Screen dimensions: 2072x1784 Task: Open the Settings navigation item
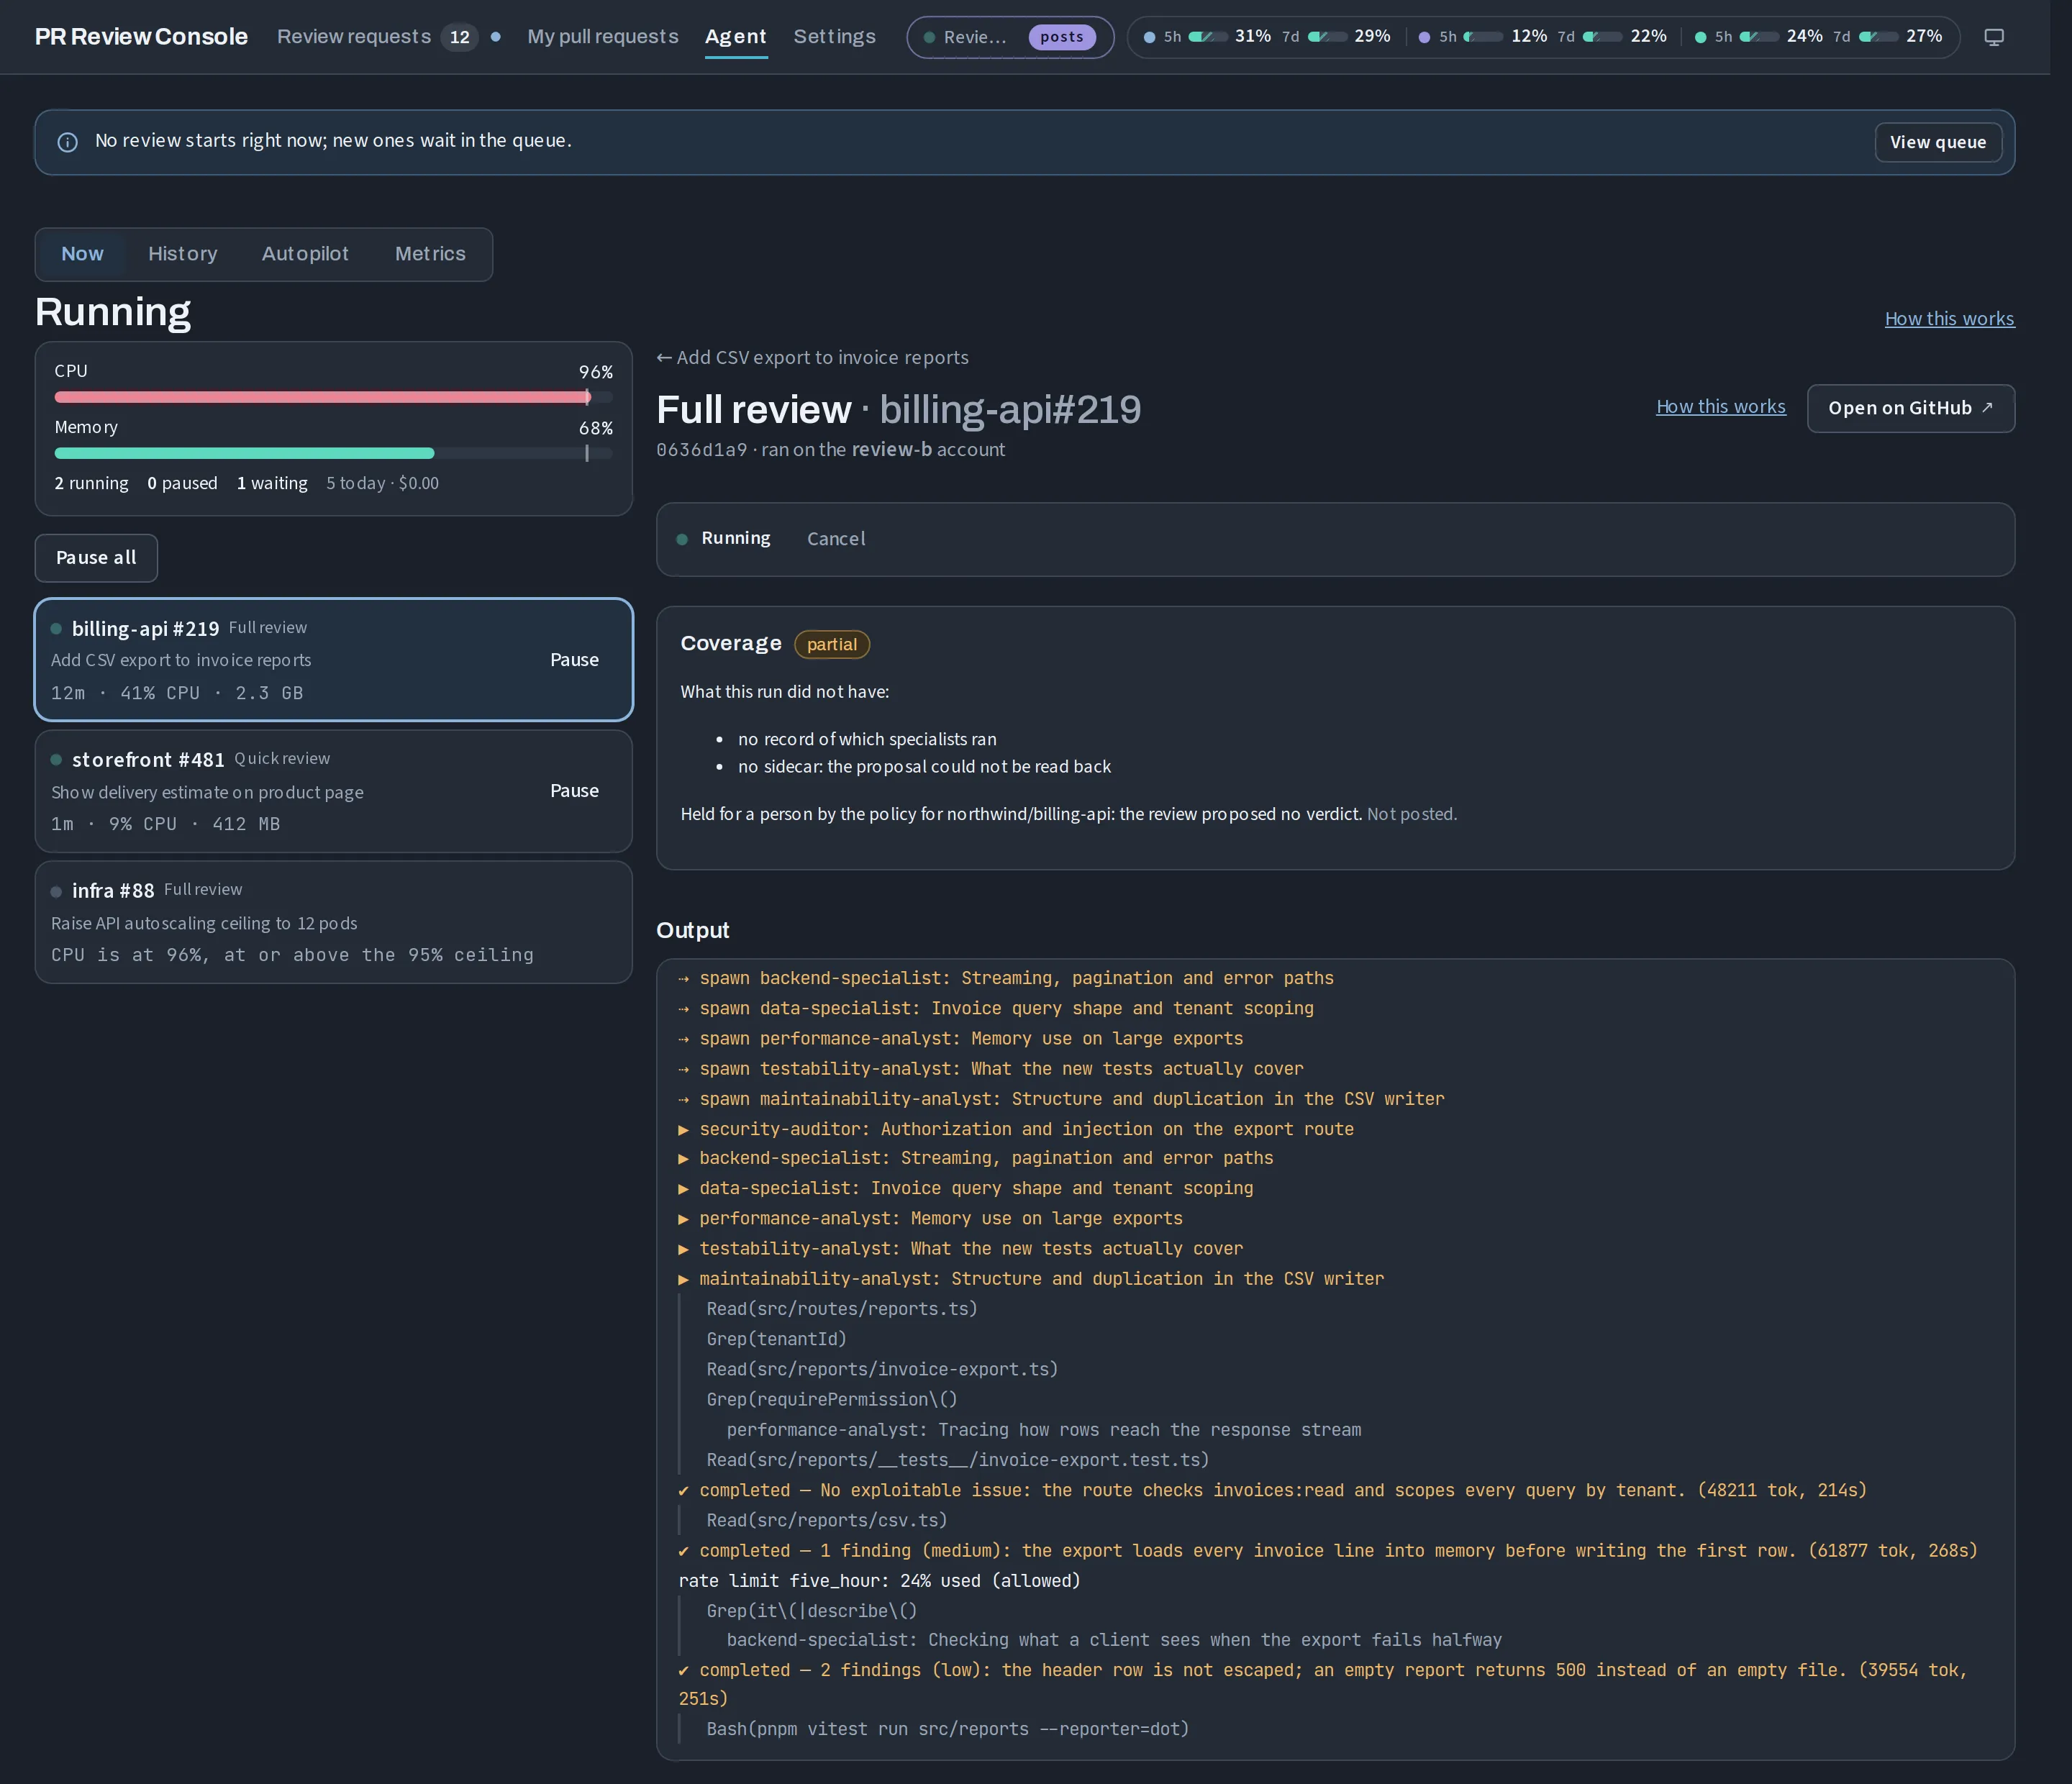click(x=834, y=37)
